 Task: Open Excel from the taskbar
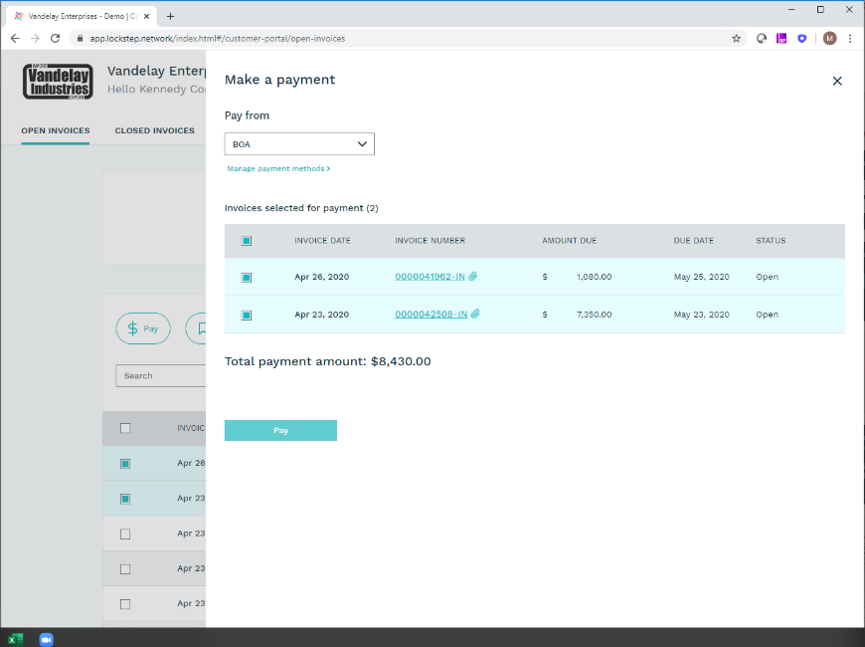pos(15,639)
